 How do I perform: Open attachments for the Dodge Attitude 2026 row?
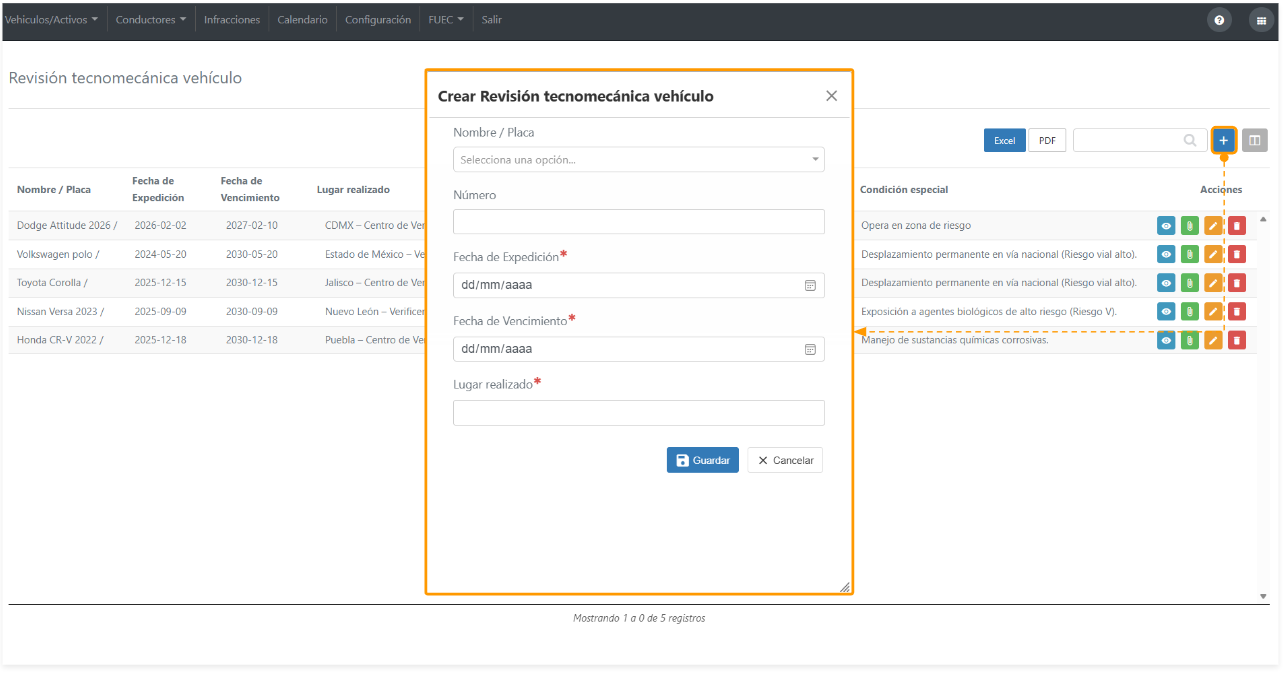click(1190, 226)
